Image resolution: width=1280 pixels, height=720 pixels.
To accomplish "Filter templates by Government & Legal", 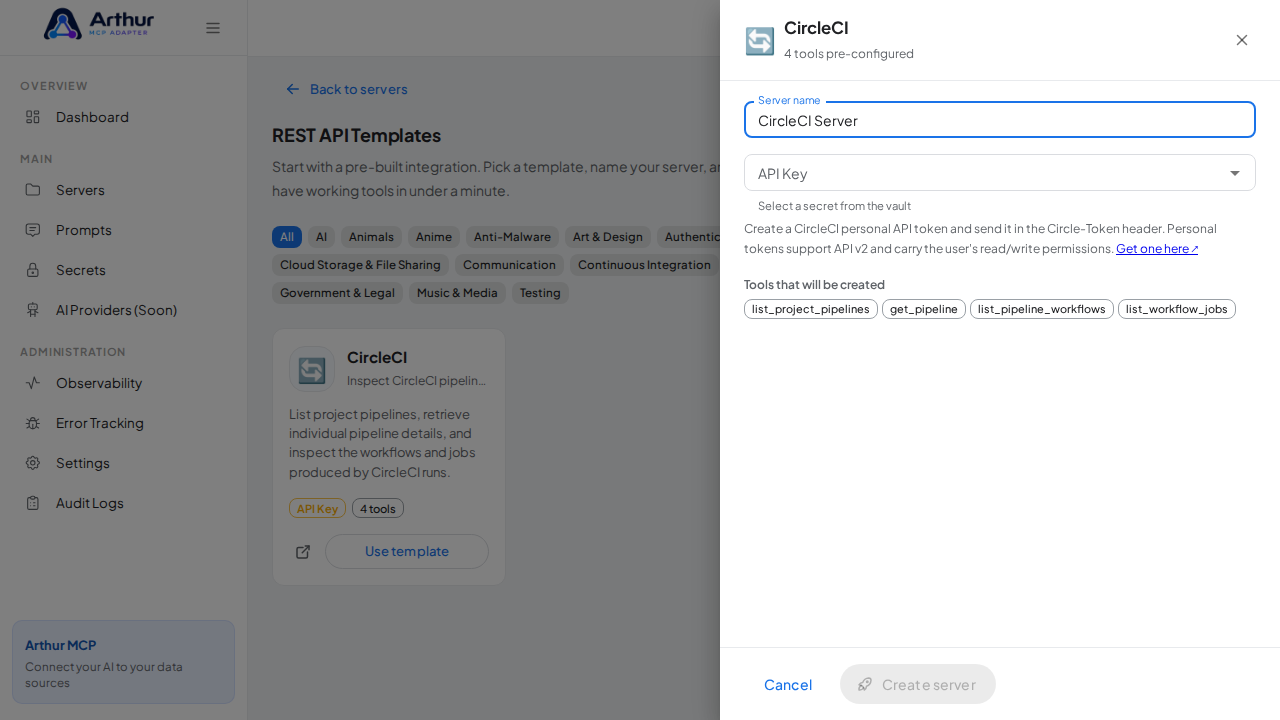I will coord(337,293).
